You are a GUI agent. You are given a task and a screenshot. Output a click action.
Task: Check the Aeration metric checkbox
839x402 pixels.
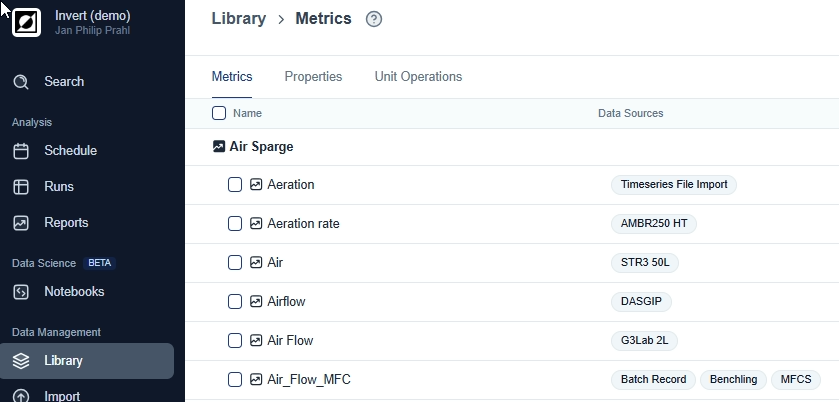click(x=235, y=185)
